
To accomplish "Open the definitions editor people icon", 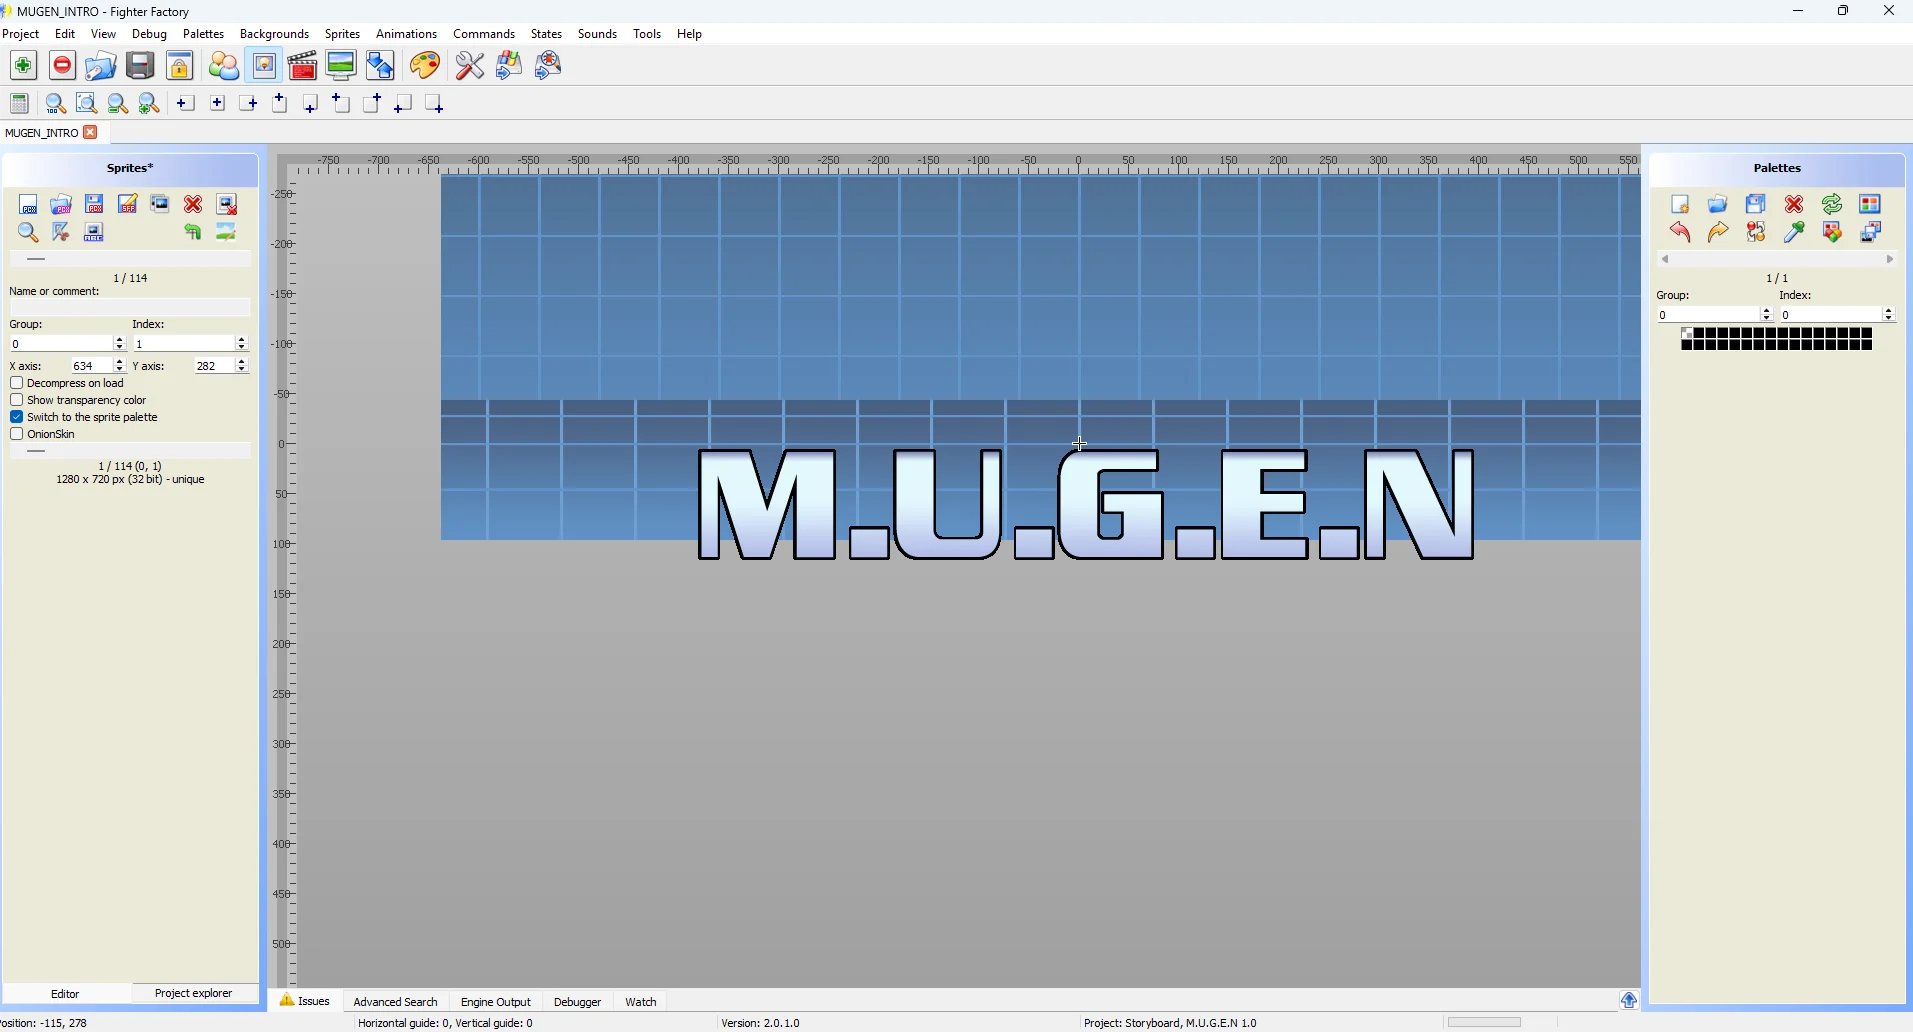I will pos(225,66).
